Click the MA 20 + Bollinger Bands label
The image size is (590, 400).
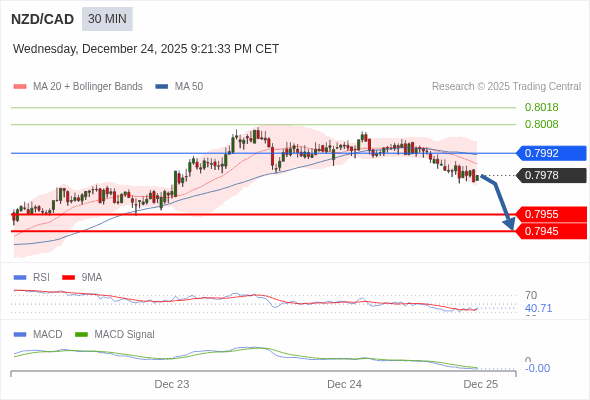pyautogui.click(x=88, y=87)
